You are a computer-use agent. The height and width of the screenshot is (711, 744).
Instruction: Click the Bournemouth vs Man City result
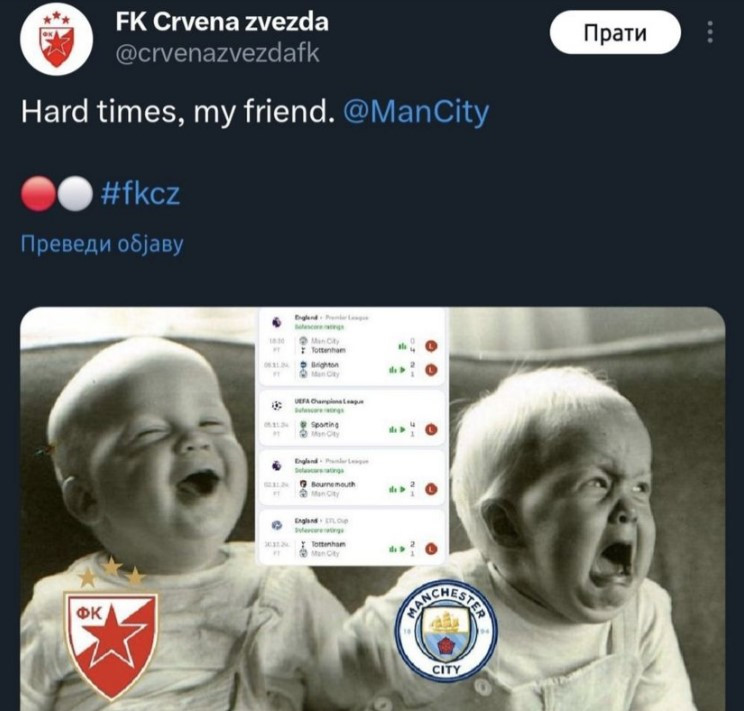coord(351,489)
